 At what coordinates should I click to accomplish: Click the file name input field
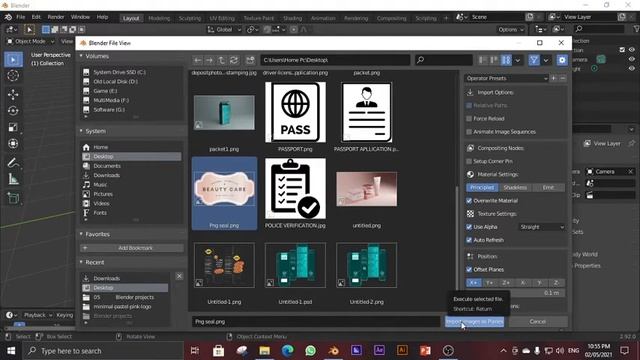[316, 322]
